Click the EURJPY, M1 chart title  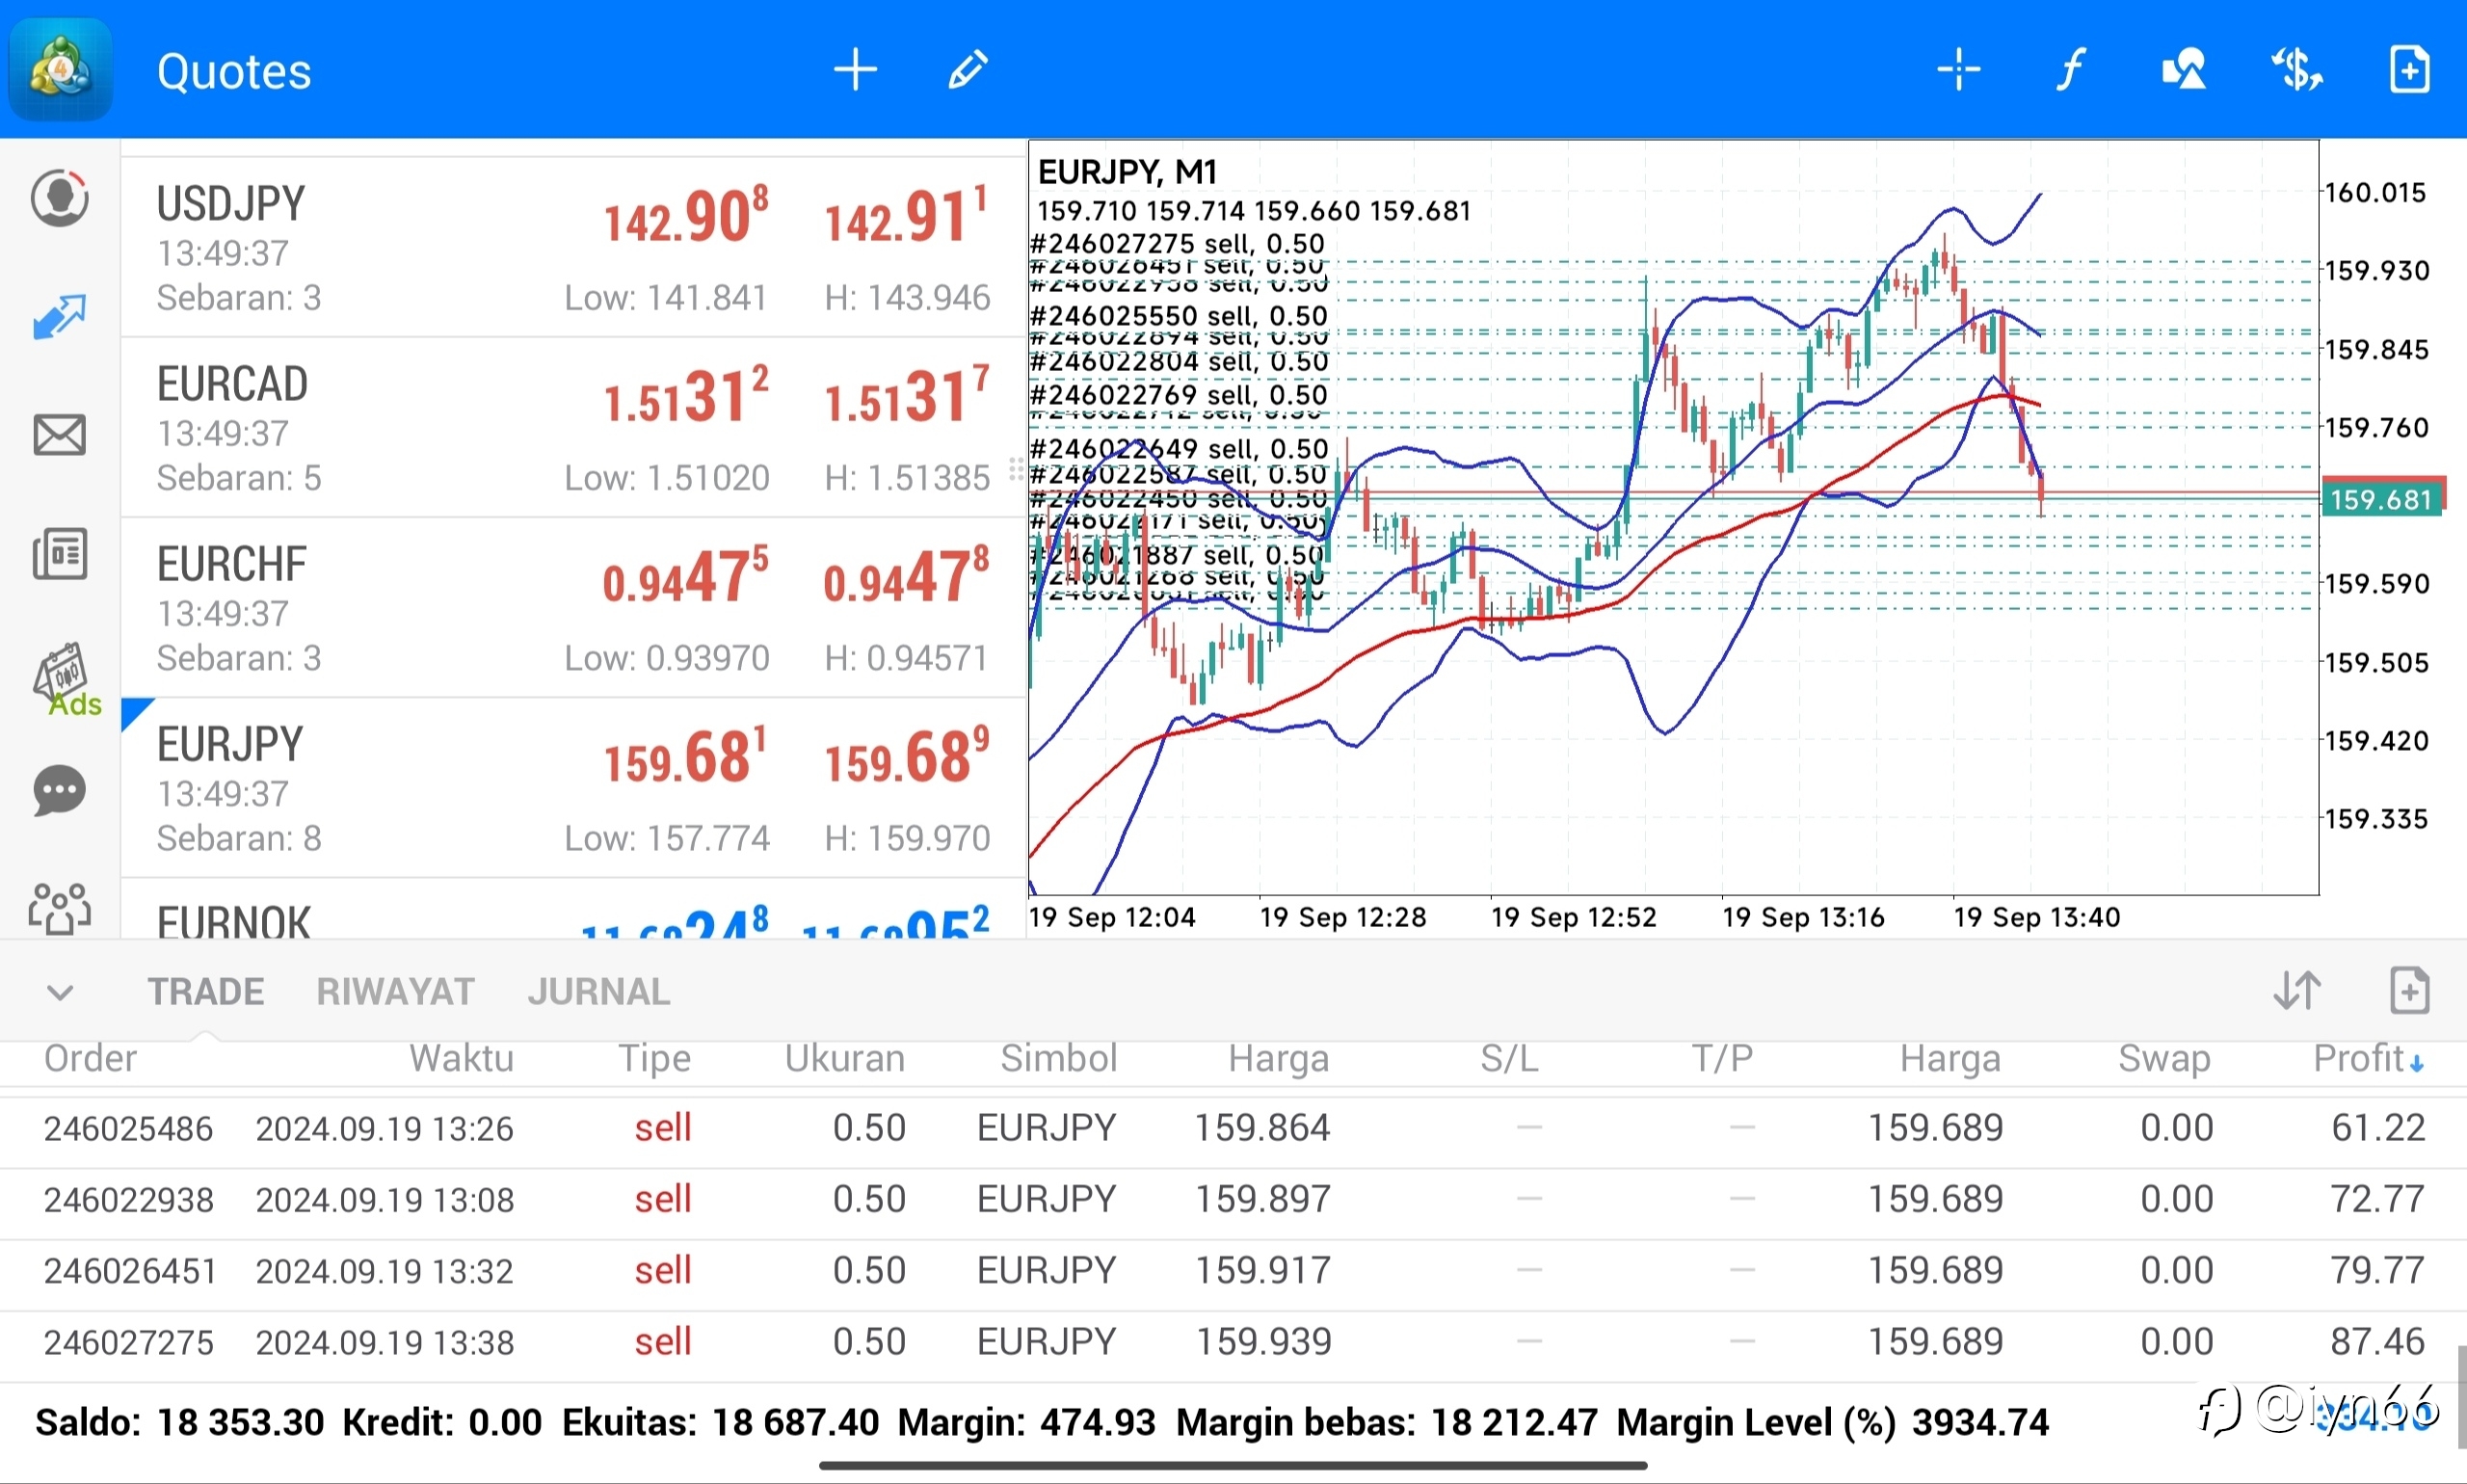[x=1127, y=172]
